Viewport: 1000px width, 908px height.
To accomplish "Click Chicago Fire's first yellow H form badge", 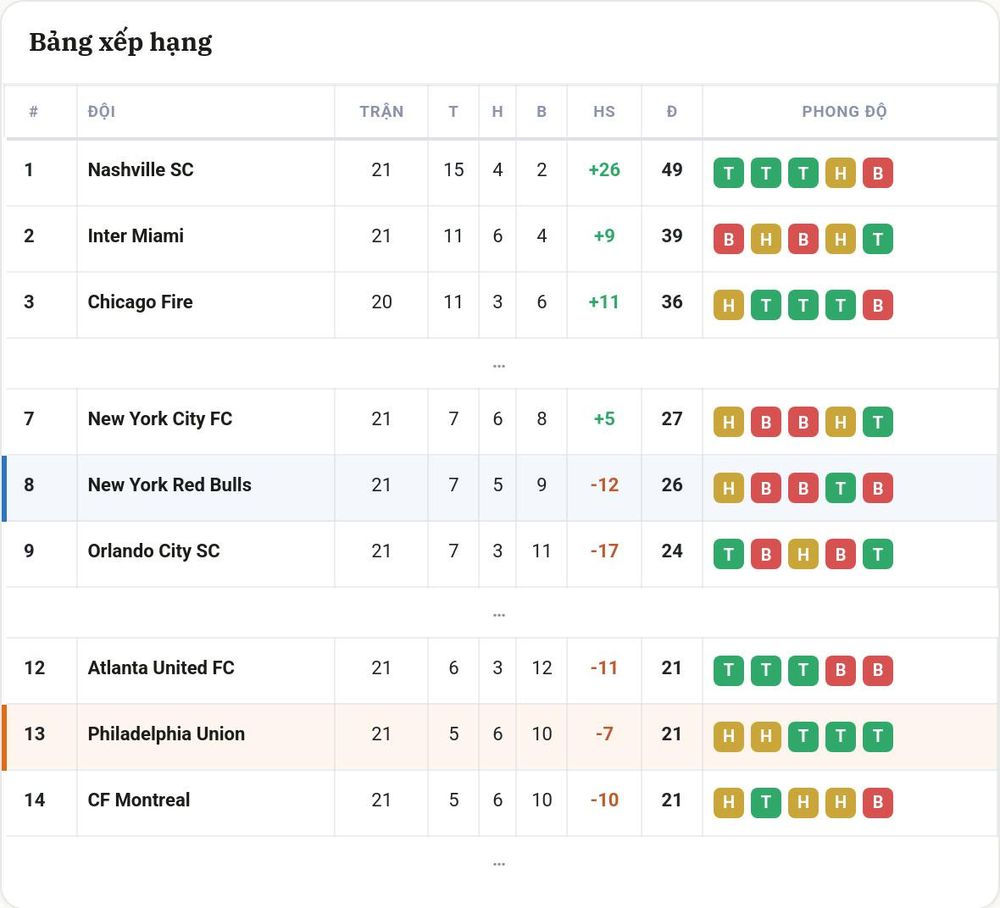I will click(728, 305).
